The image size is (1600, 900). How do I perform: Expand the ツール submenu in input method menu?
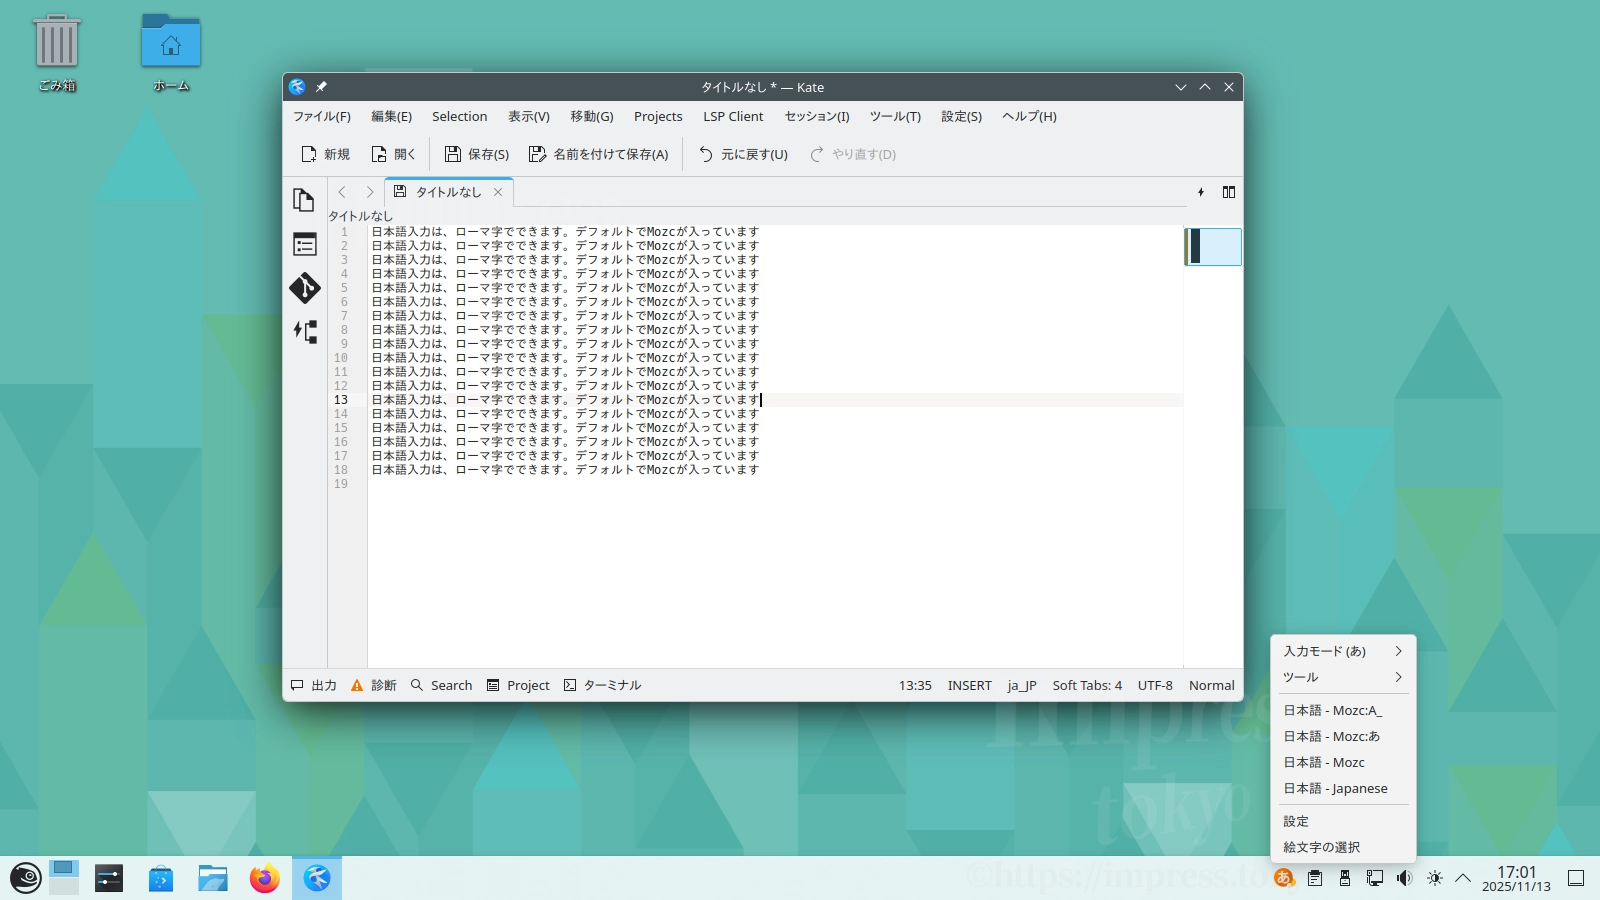tap(1343, 677)
